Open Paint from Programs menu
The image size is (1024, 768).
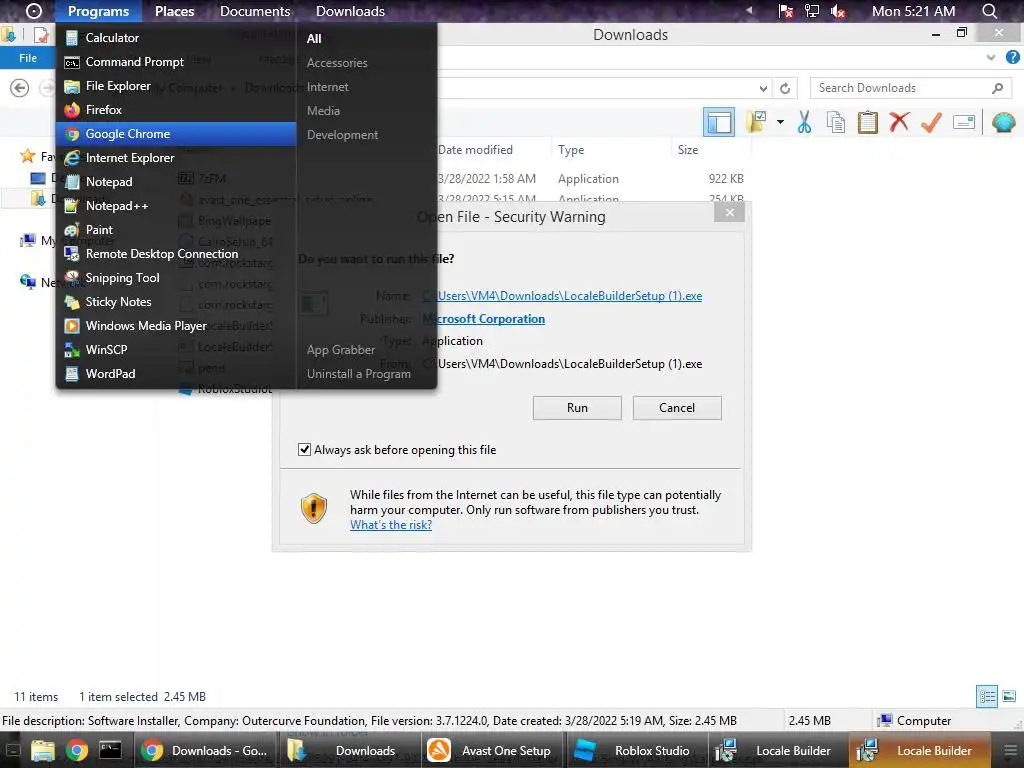pos(176,230)
